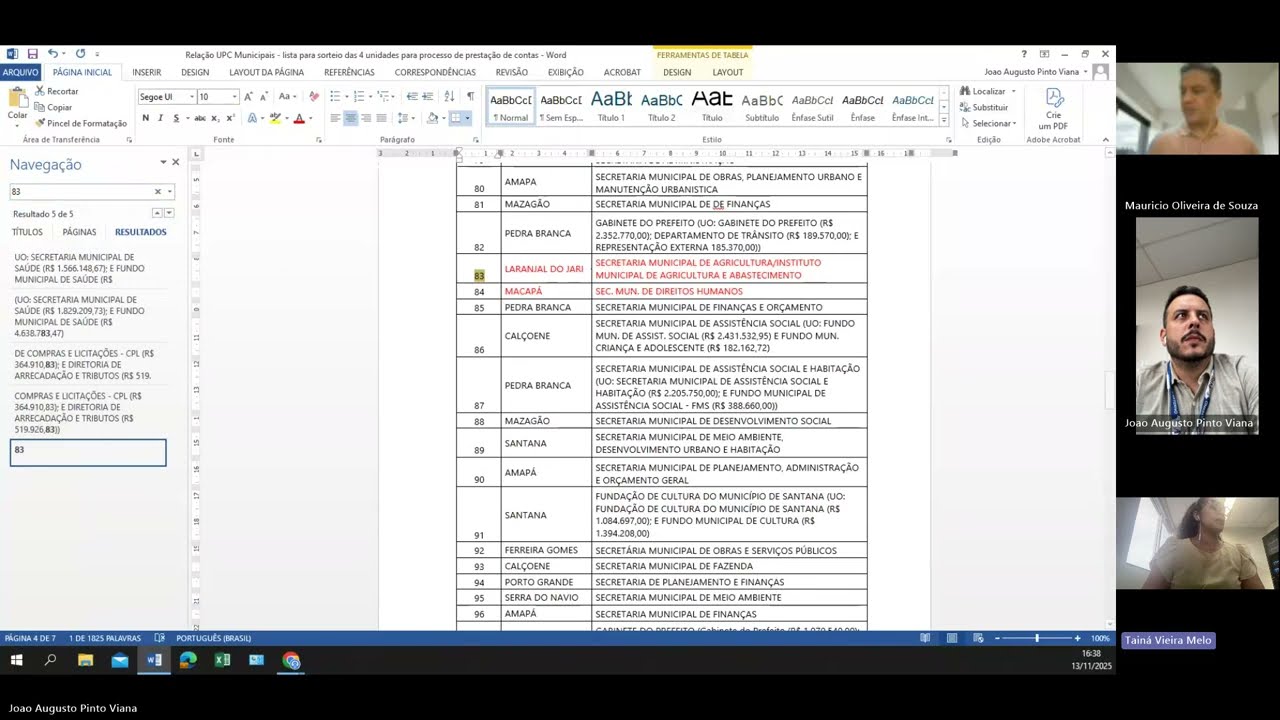Image resolution: width=1280 pixels, height=720 pixels.
Task: Click the Redo/Repeat icon in quick access toolbar
Action: tap(80, 54)
